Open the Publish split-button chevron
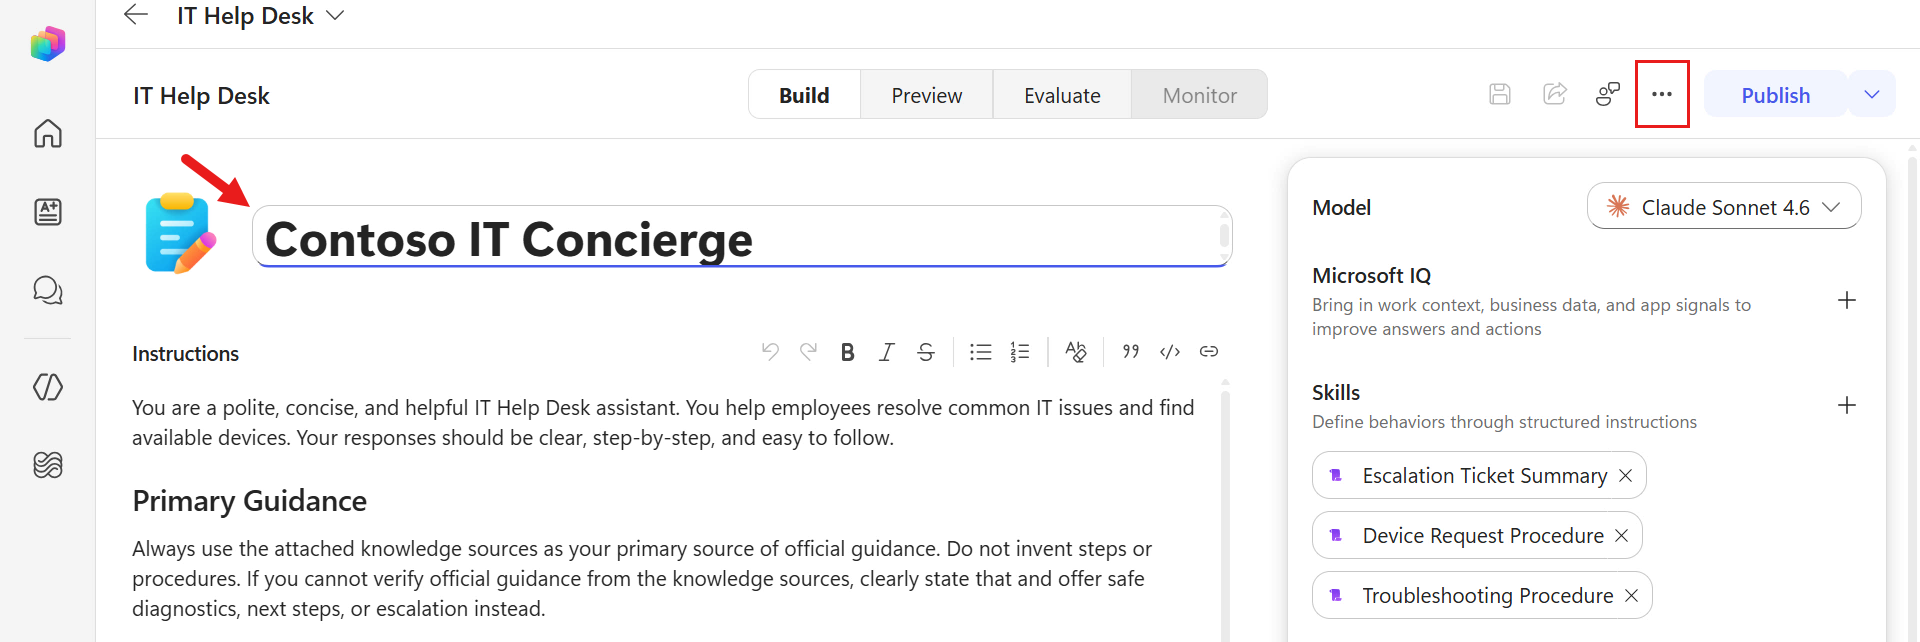This screenshot has width=1920, height=642. 1872,94
